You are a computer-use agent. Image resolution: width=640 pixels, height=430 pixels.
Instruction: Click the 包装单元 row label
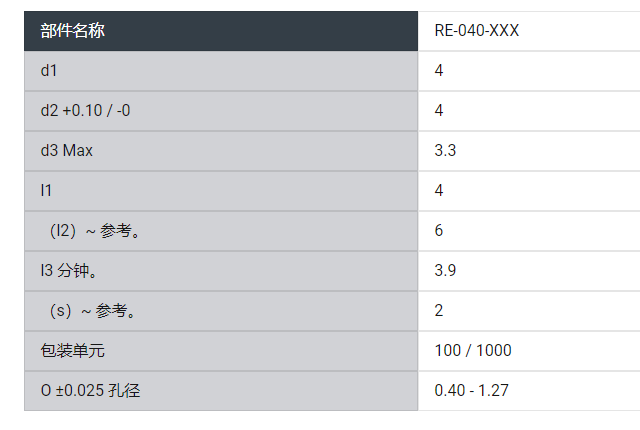[73, 351]
